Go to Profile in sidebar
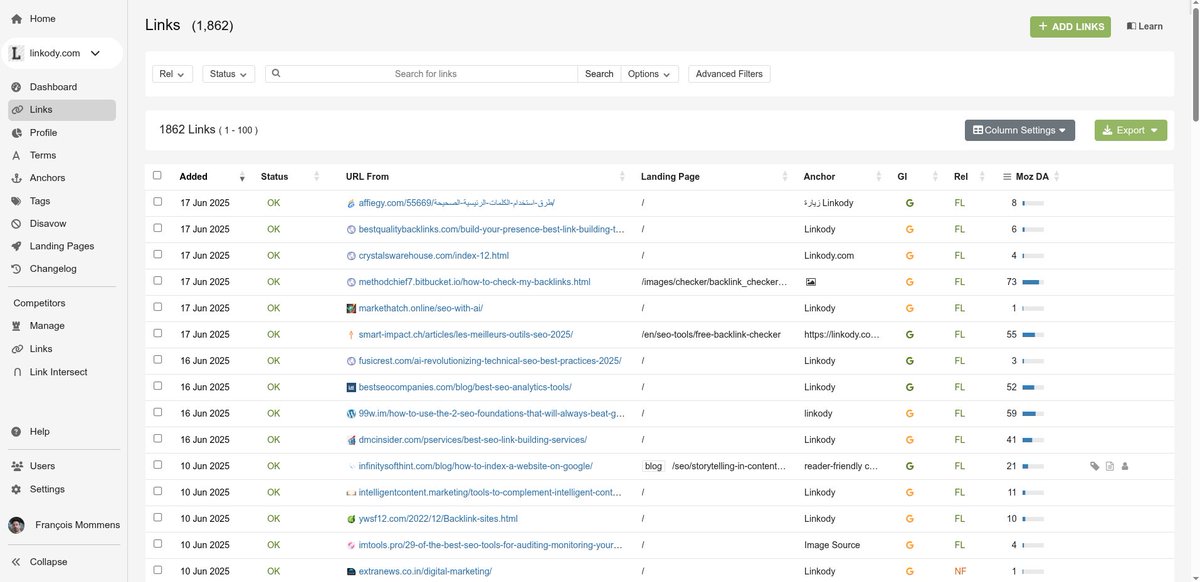Screen dimensions: 1200x582 (43, 132)
